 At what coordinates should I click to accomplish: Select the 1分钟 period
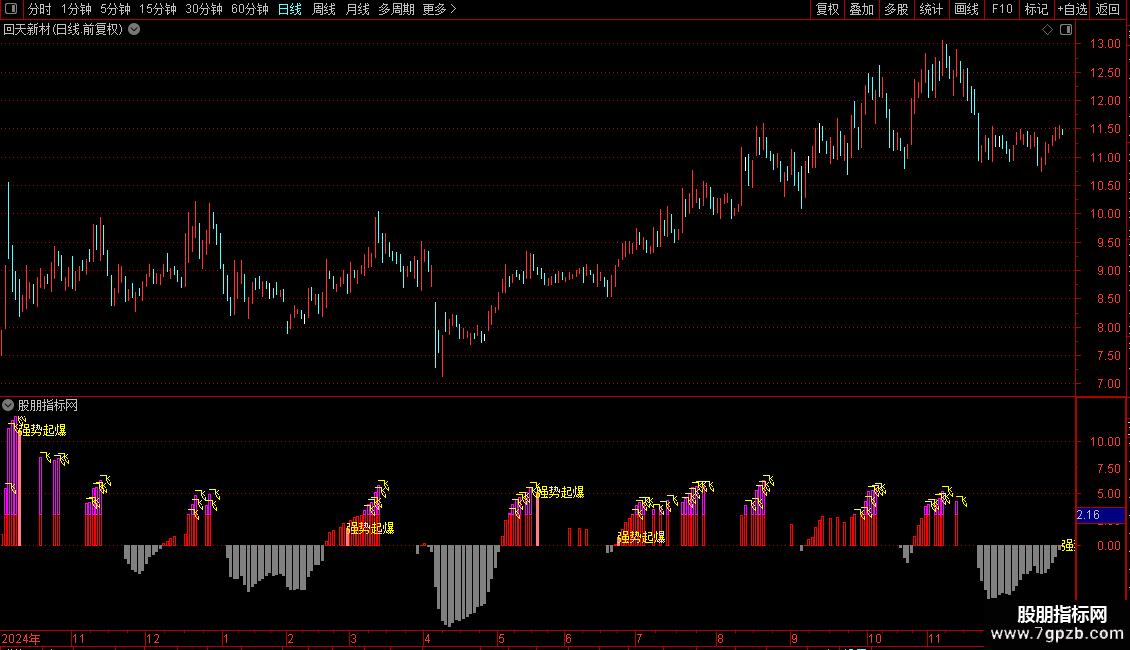(x=76, y=9)
